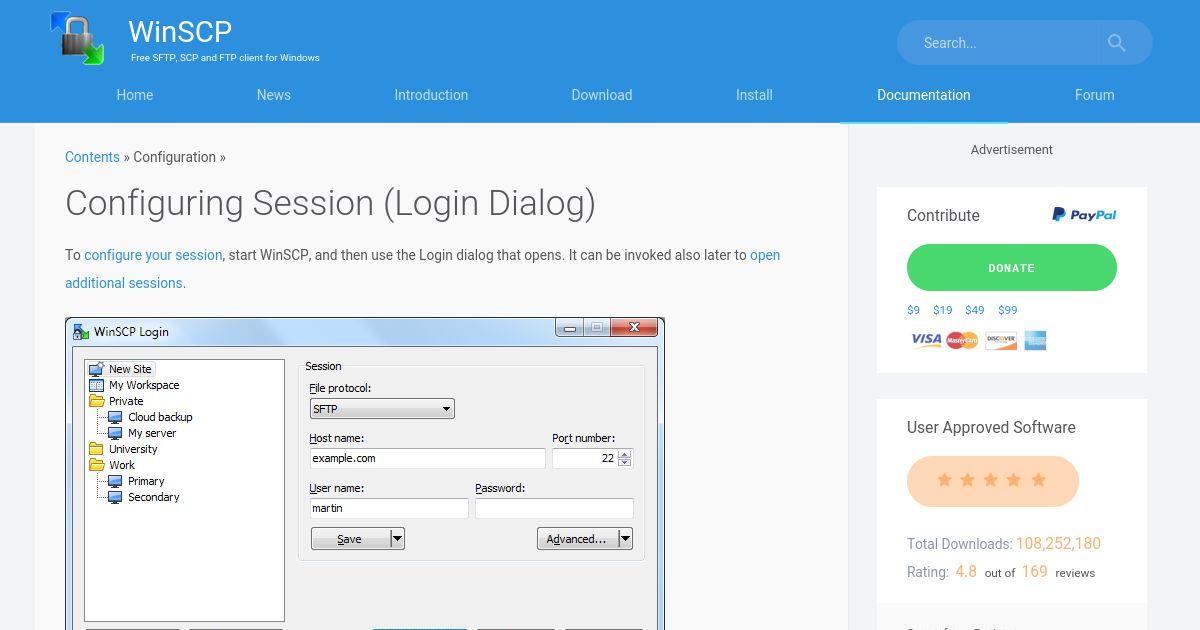The width and height of the screenshot is (1200, 630).
Task: Open the Install nav item
Action: 754,95
